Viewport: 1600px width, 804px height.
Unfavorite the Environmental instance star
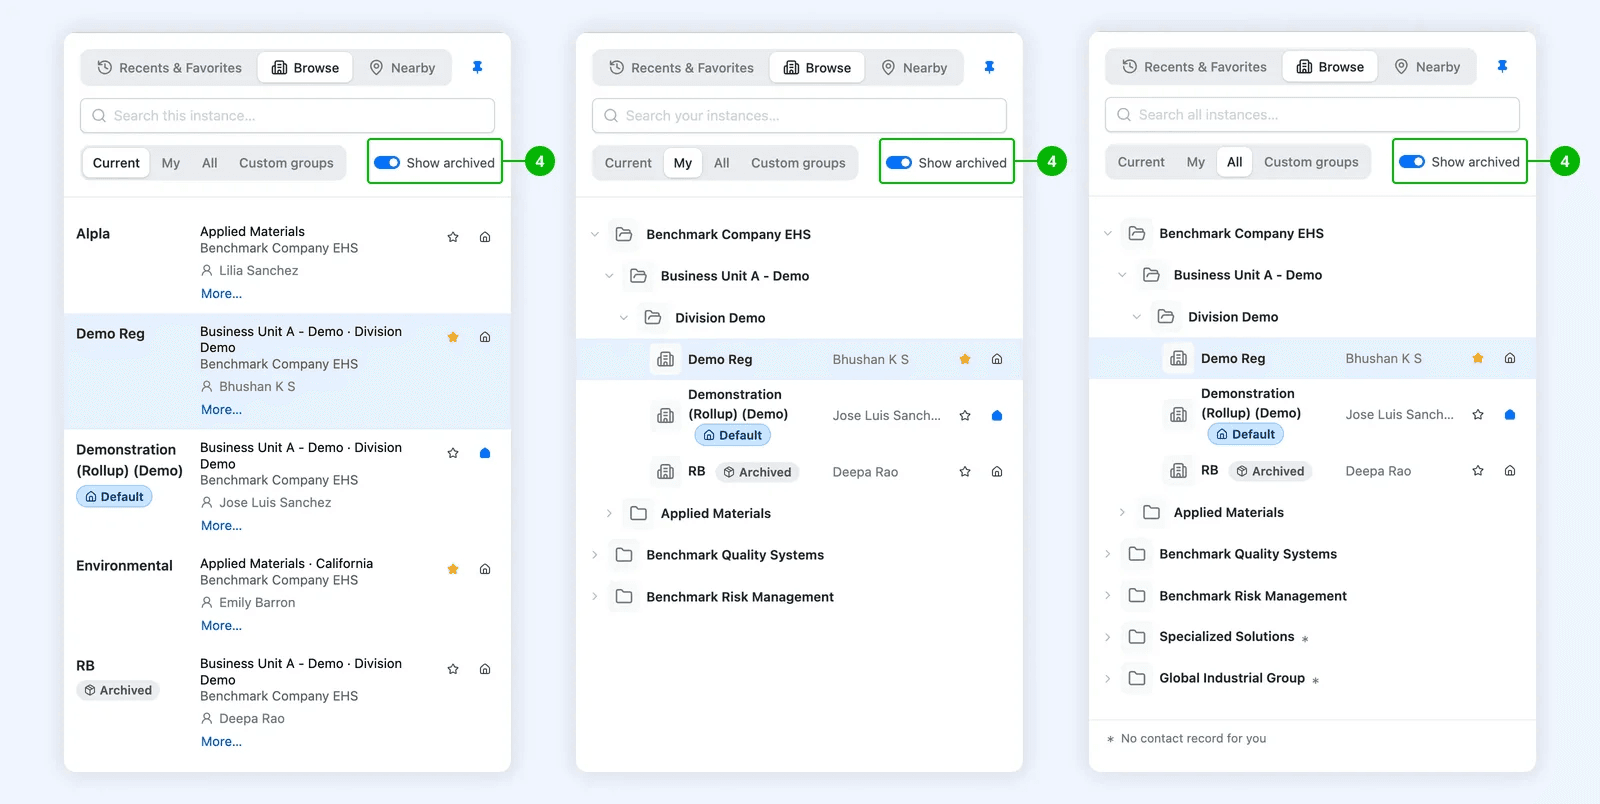click(x=453, y=569)
